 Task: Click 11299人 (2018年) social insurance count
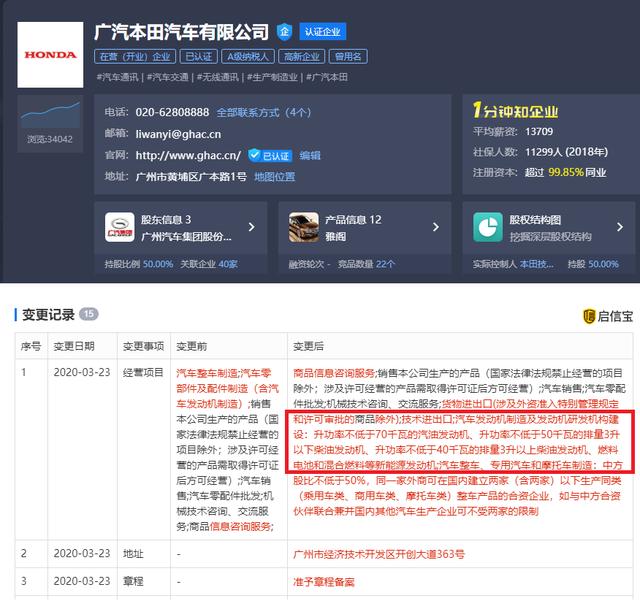[566, 152]
